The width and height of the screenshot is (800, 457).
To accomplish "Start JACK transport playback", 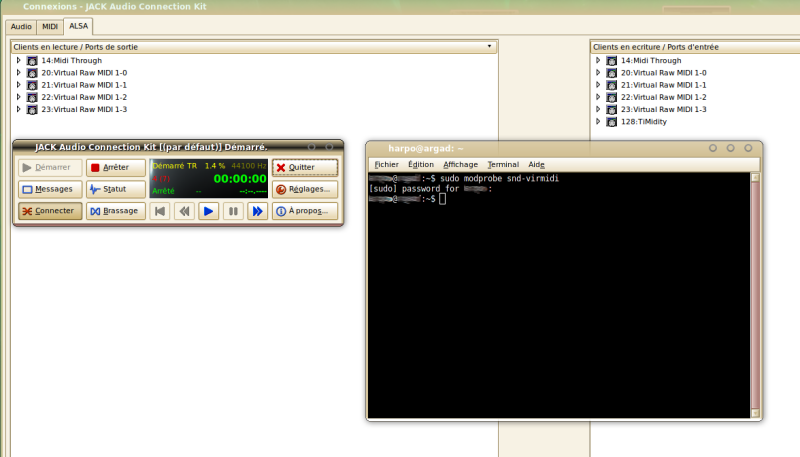I will click(208, 211).
